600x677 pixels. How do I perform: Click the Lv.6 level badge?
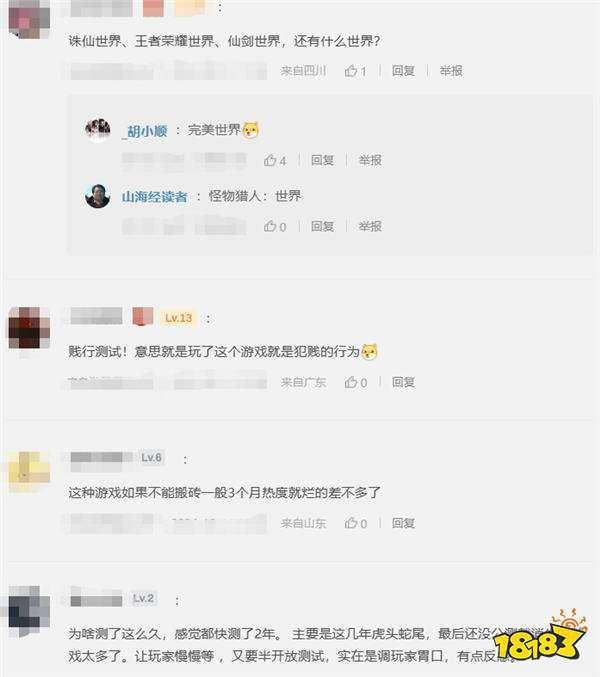151,458
